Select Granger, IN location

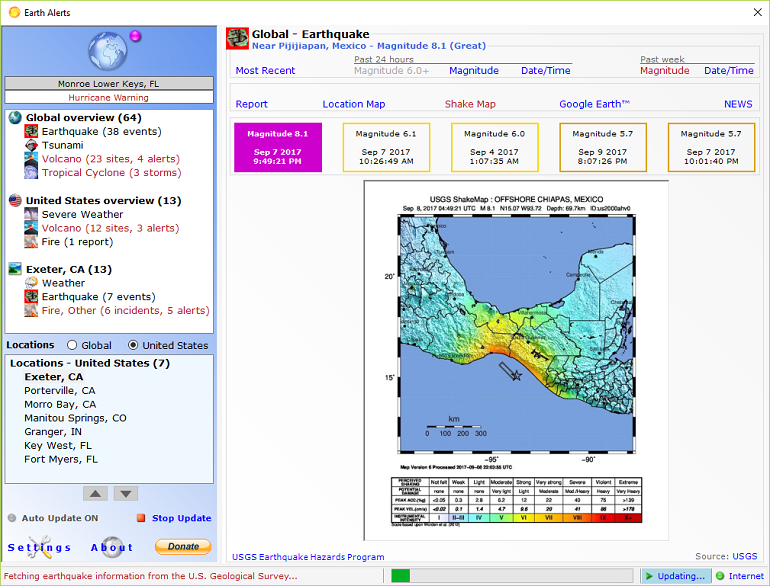coord(53,432)
